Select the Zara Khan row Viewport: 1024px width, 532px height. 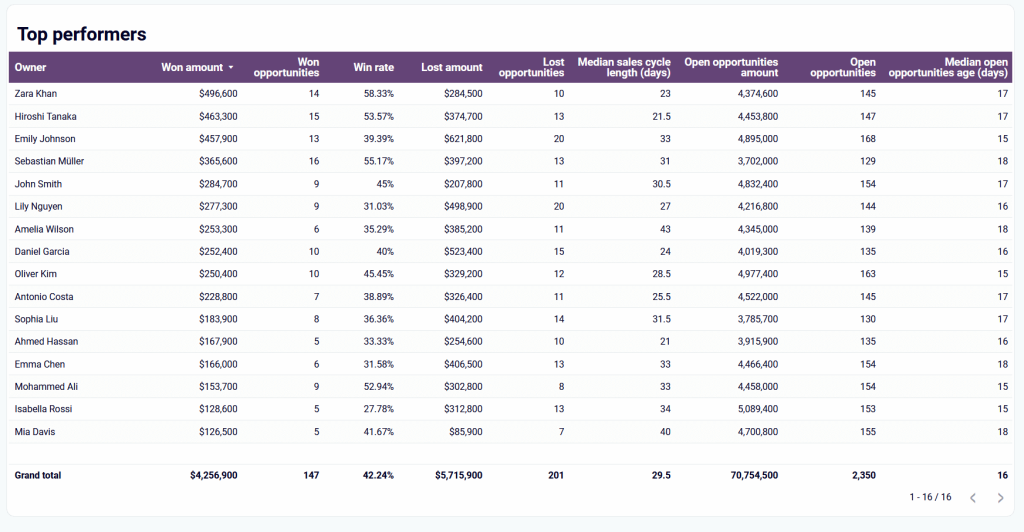point(511,94)
